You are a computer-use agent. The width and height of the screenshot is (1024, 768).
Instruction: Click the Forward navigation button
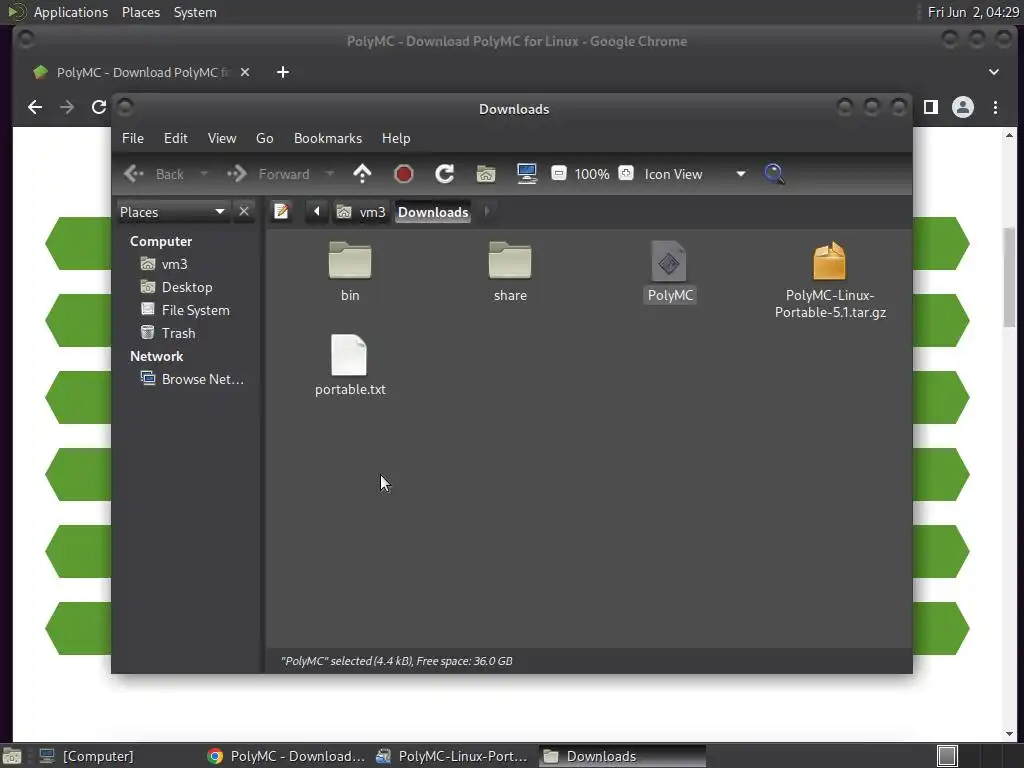[x=268, y=174]
